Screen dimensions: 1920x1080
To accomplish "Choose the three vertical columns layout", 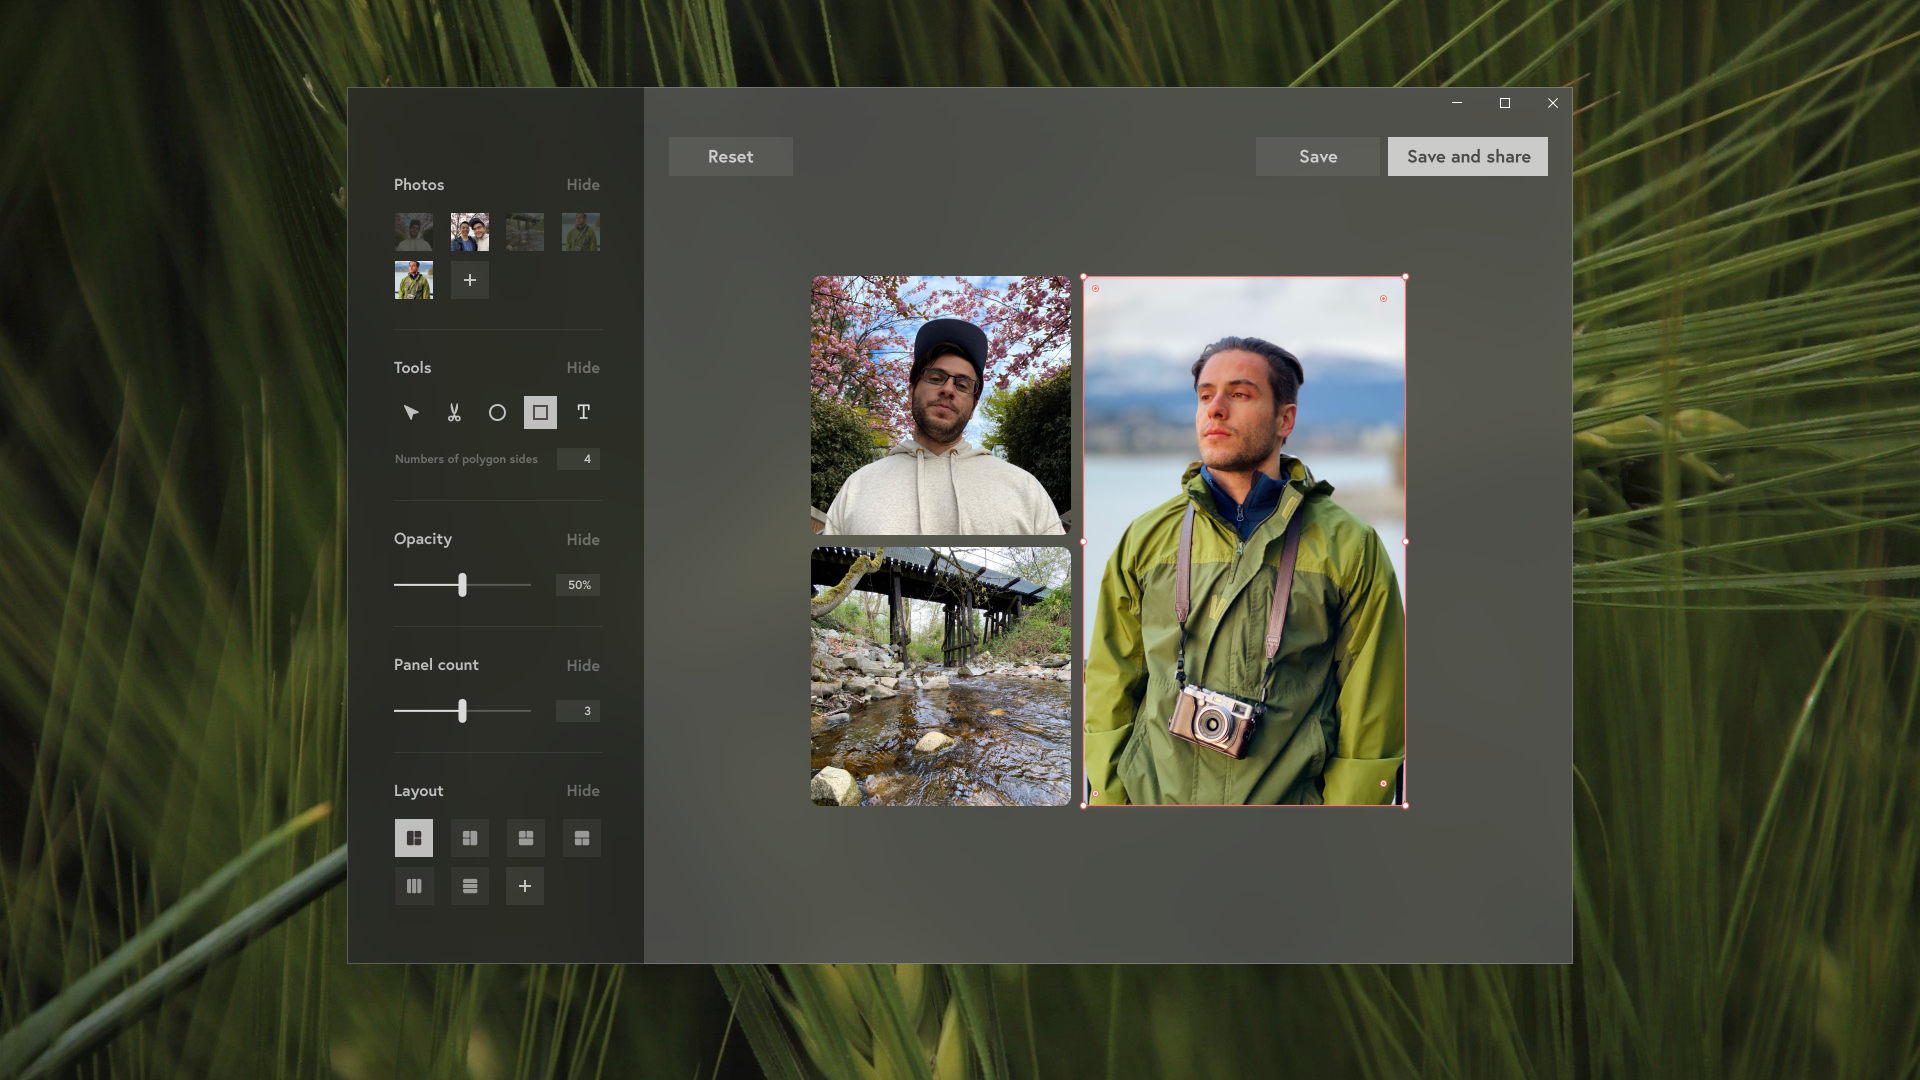I will 414,886.
